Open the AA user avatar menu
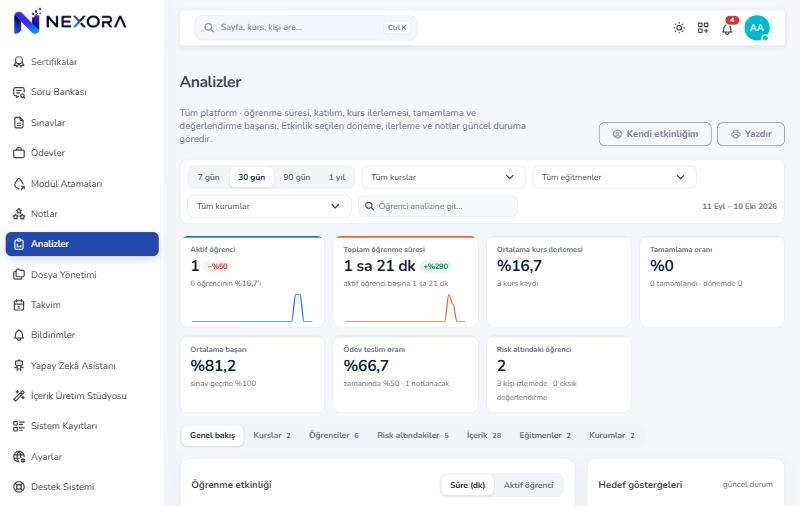This screenshot has width=800, height=506. (x=757, y=28)
